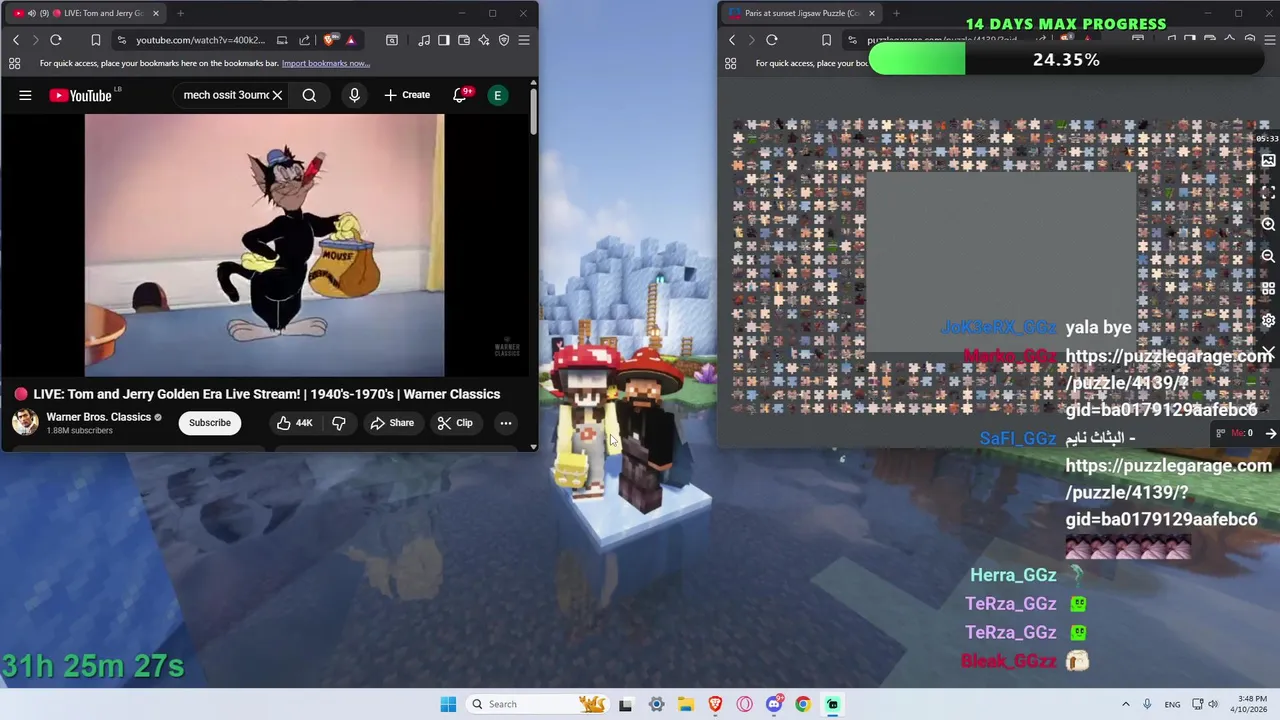Close the Paris at sunset puzzle tab
Viewport: 1280px width, 720px height.
click(x=872, y=13)
